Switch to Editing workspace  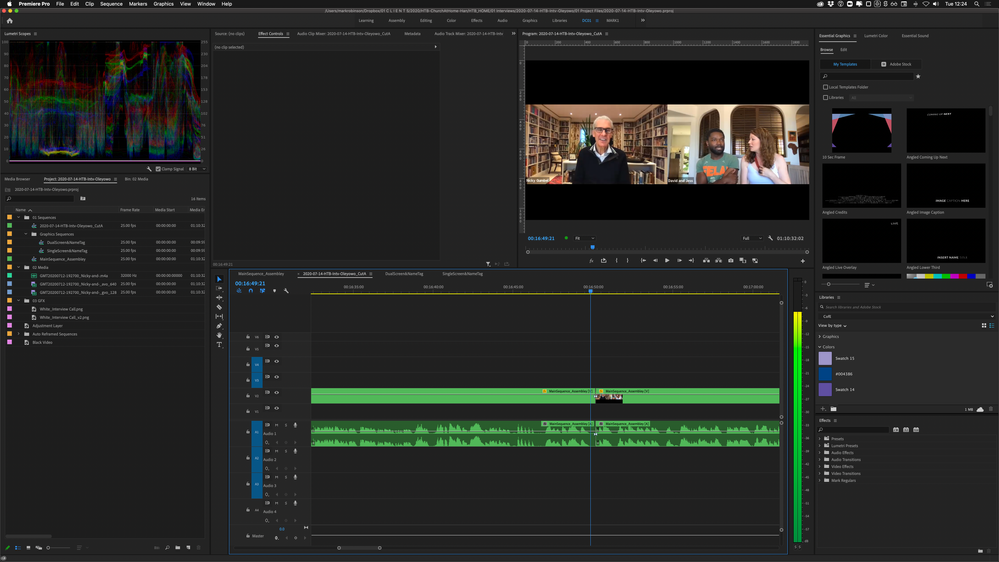click(x=426, y=20)
